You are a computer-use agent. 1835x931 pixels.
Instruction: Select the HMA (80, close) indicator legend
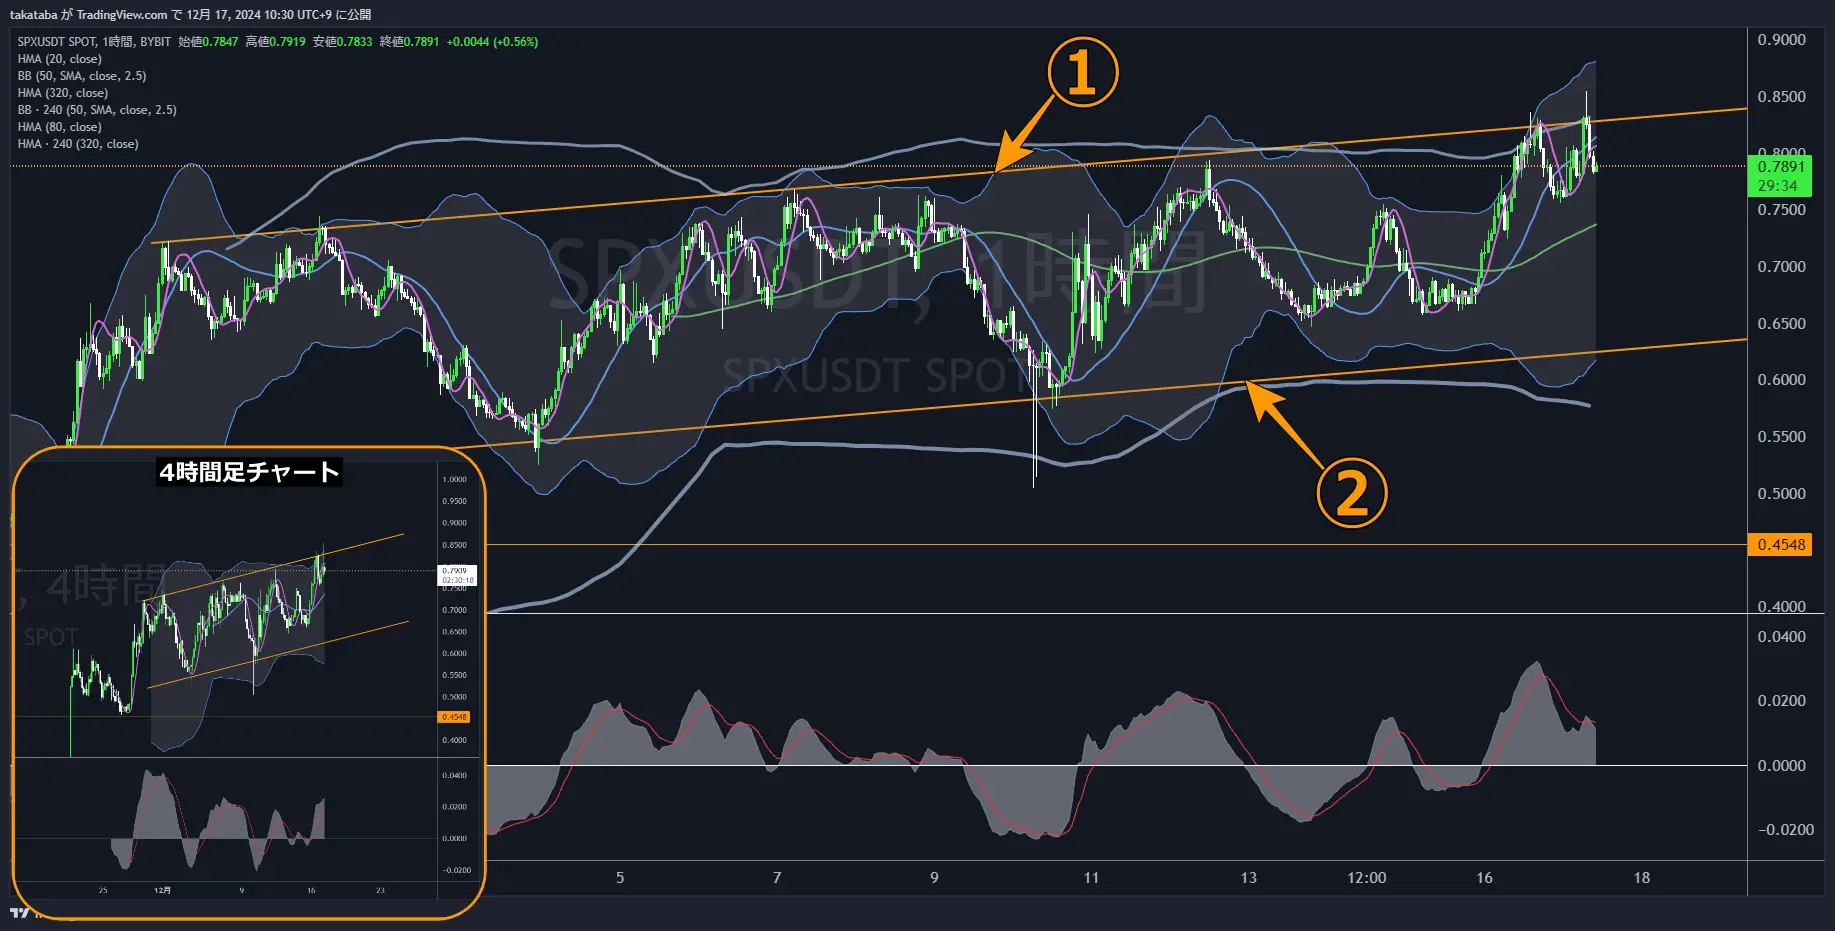pos(59,127)
